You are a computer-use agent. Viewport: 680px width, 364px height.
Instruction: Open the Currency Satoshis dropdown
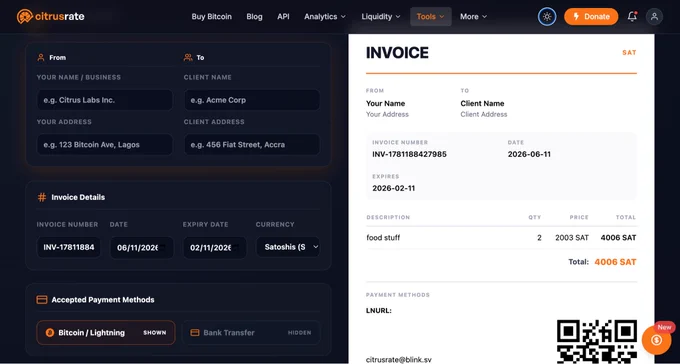(x=288, y=247)
